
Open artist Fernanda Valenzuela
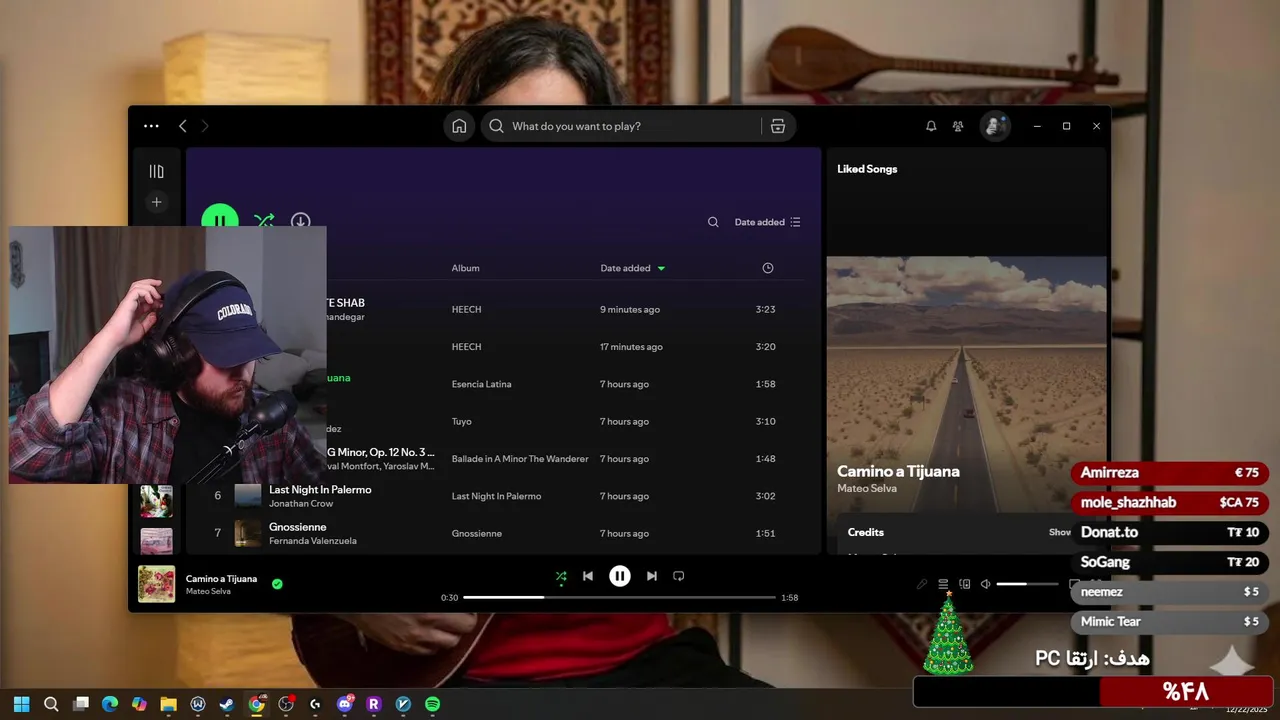(313, 541)
